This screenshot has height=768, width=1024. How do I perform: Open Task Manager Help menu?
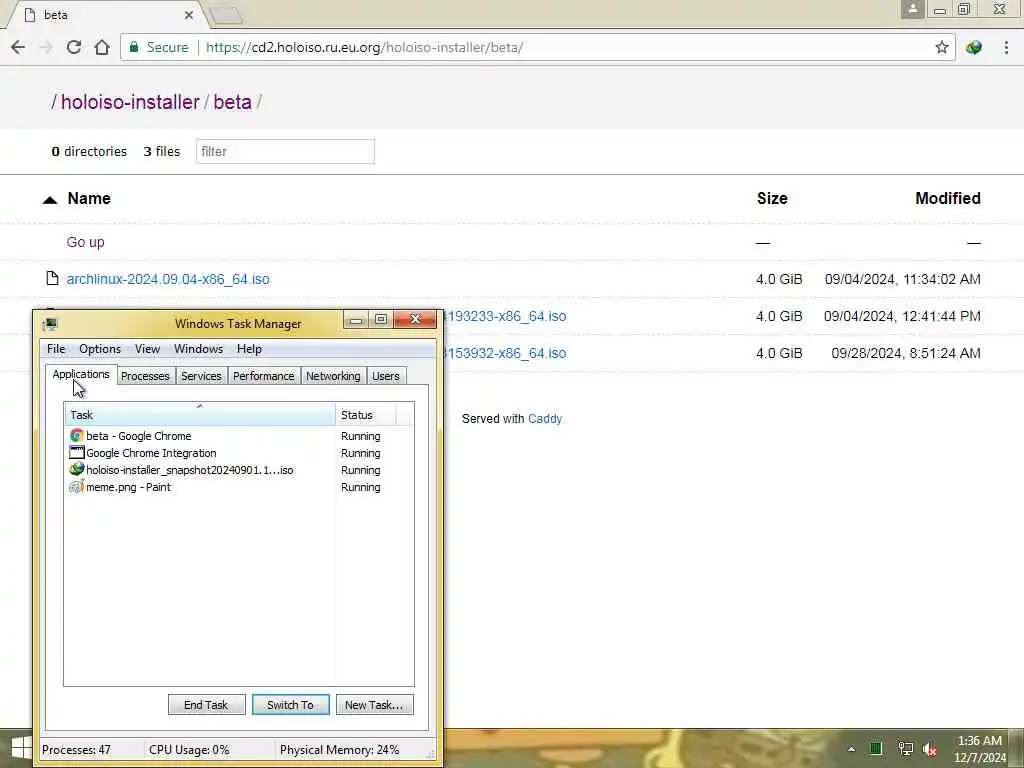point(249,349)
